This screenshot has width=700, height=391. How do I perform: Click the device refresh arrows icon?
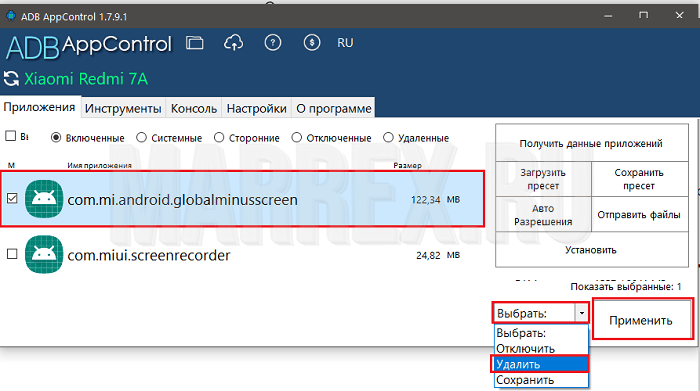[x=11, y=79]
